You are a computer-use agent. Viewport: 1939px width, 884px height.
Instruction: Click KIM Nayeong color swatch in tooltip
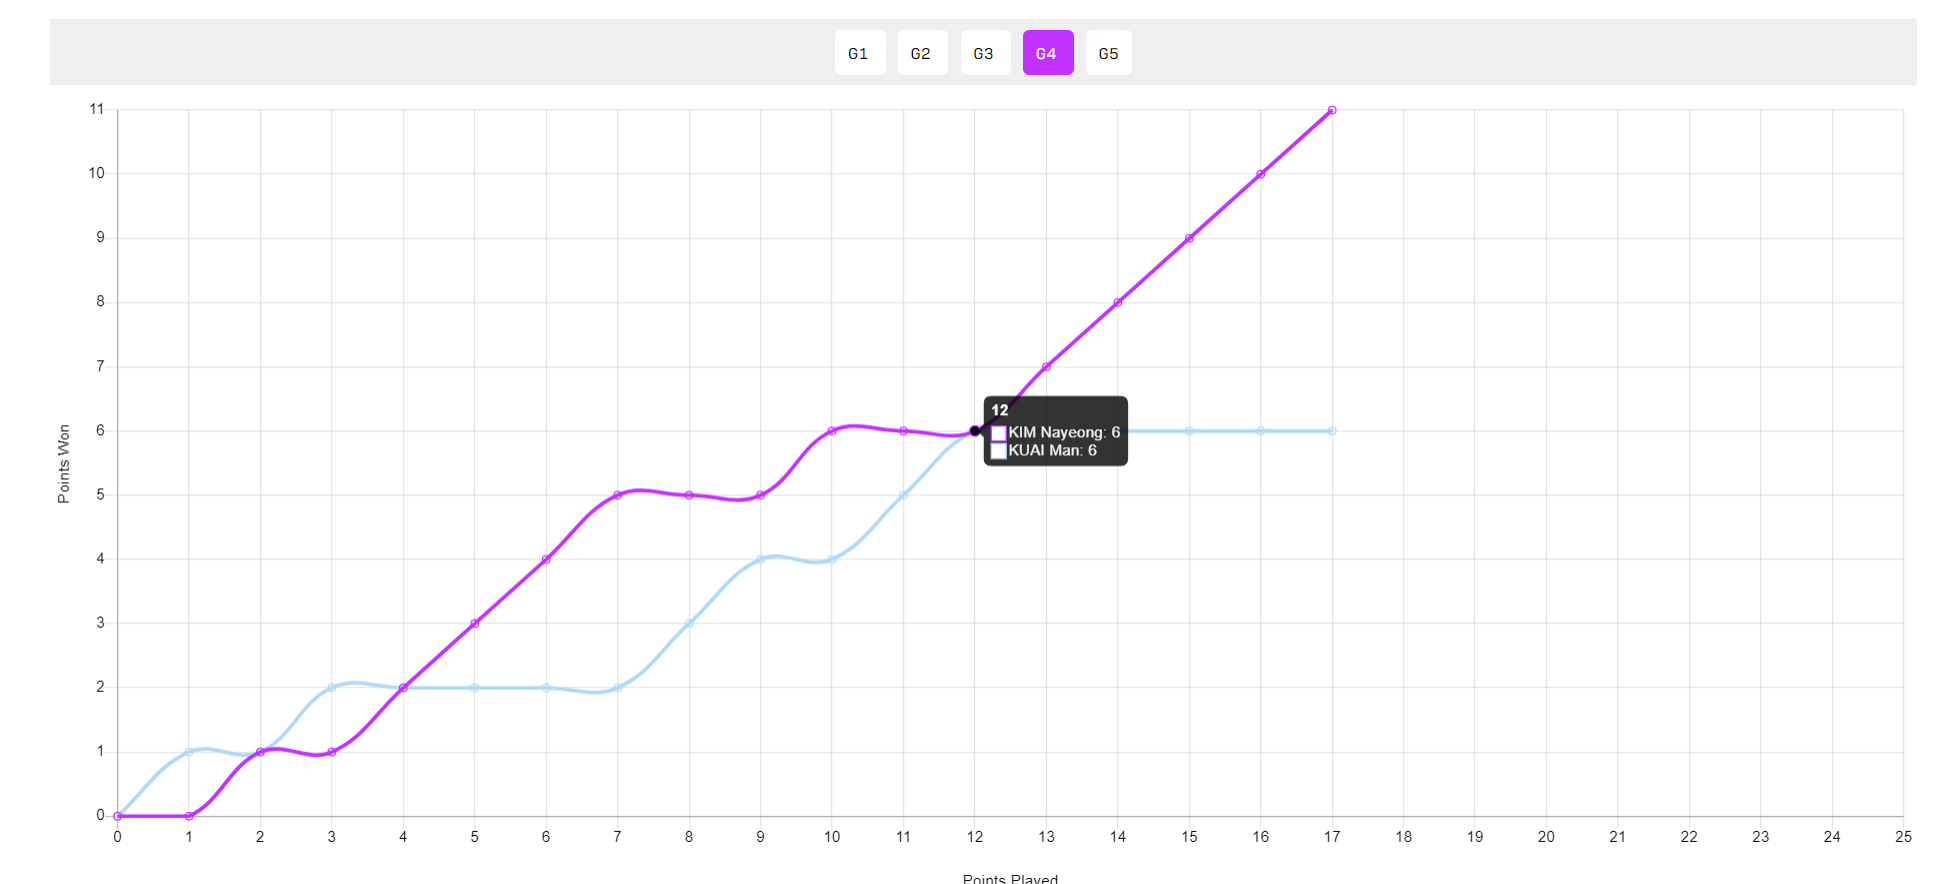(x=998, y=433)
